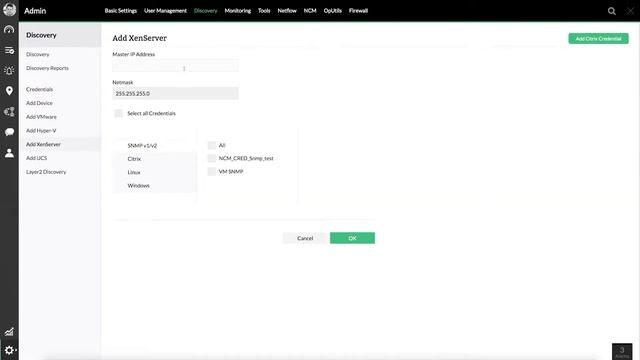The image size is (640, 360).
Task: Click the Admin title text
Action: pos(35,11)
